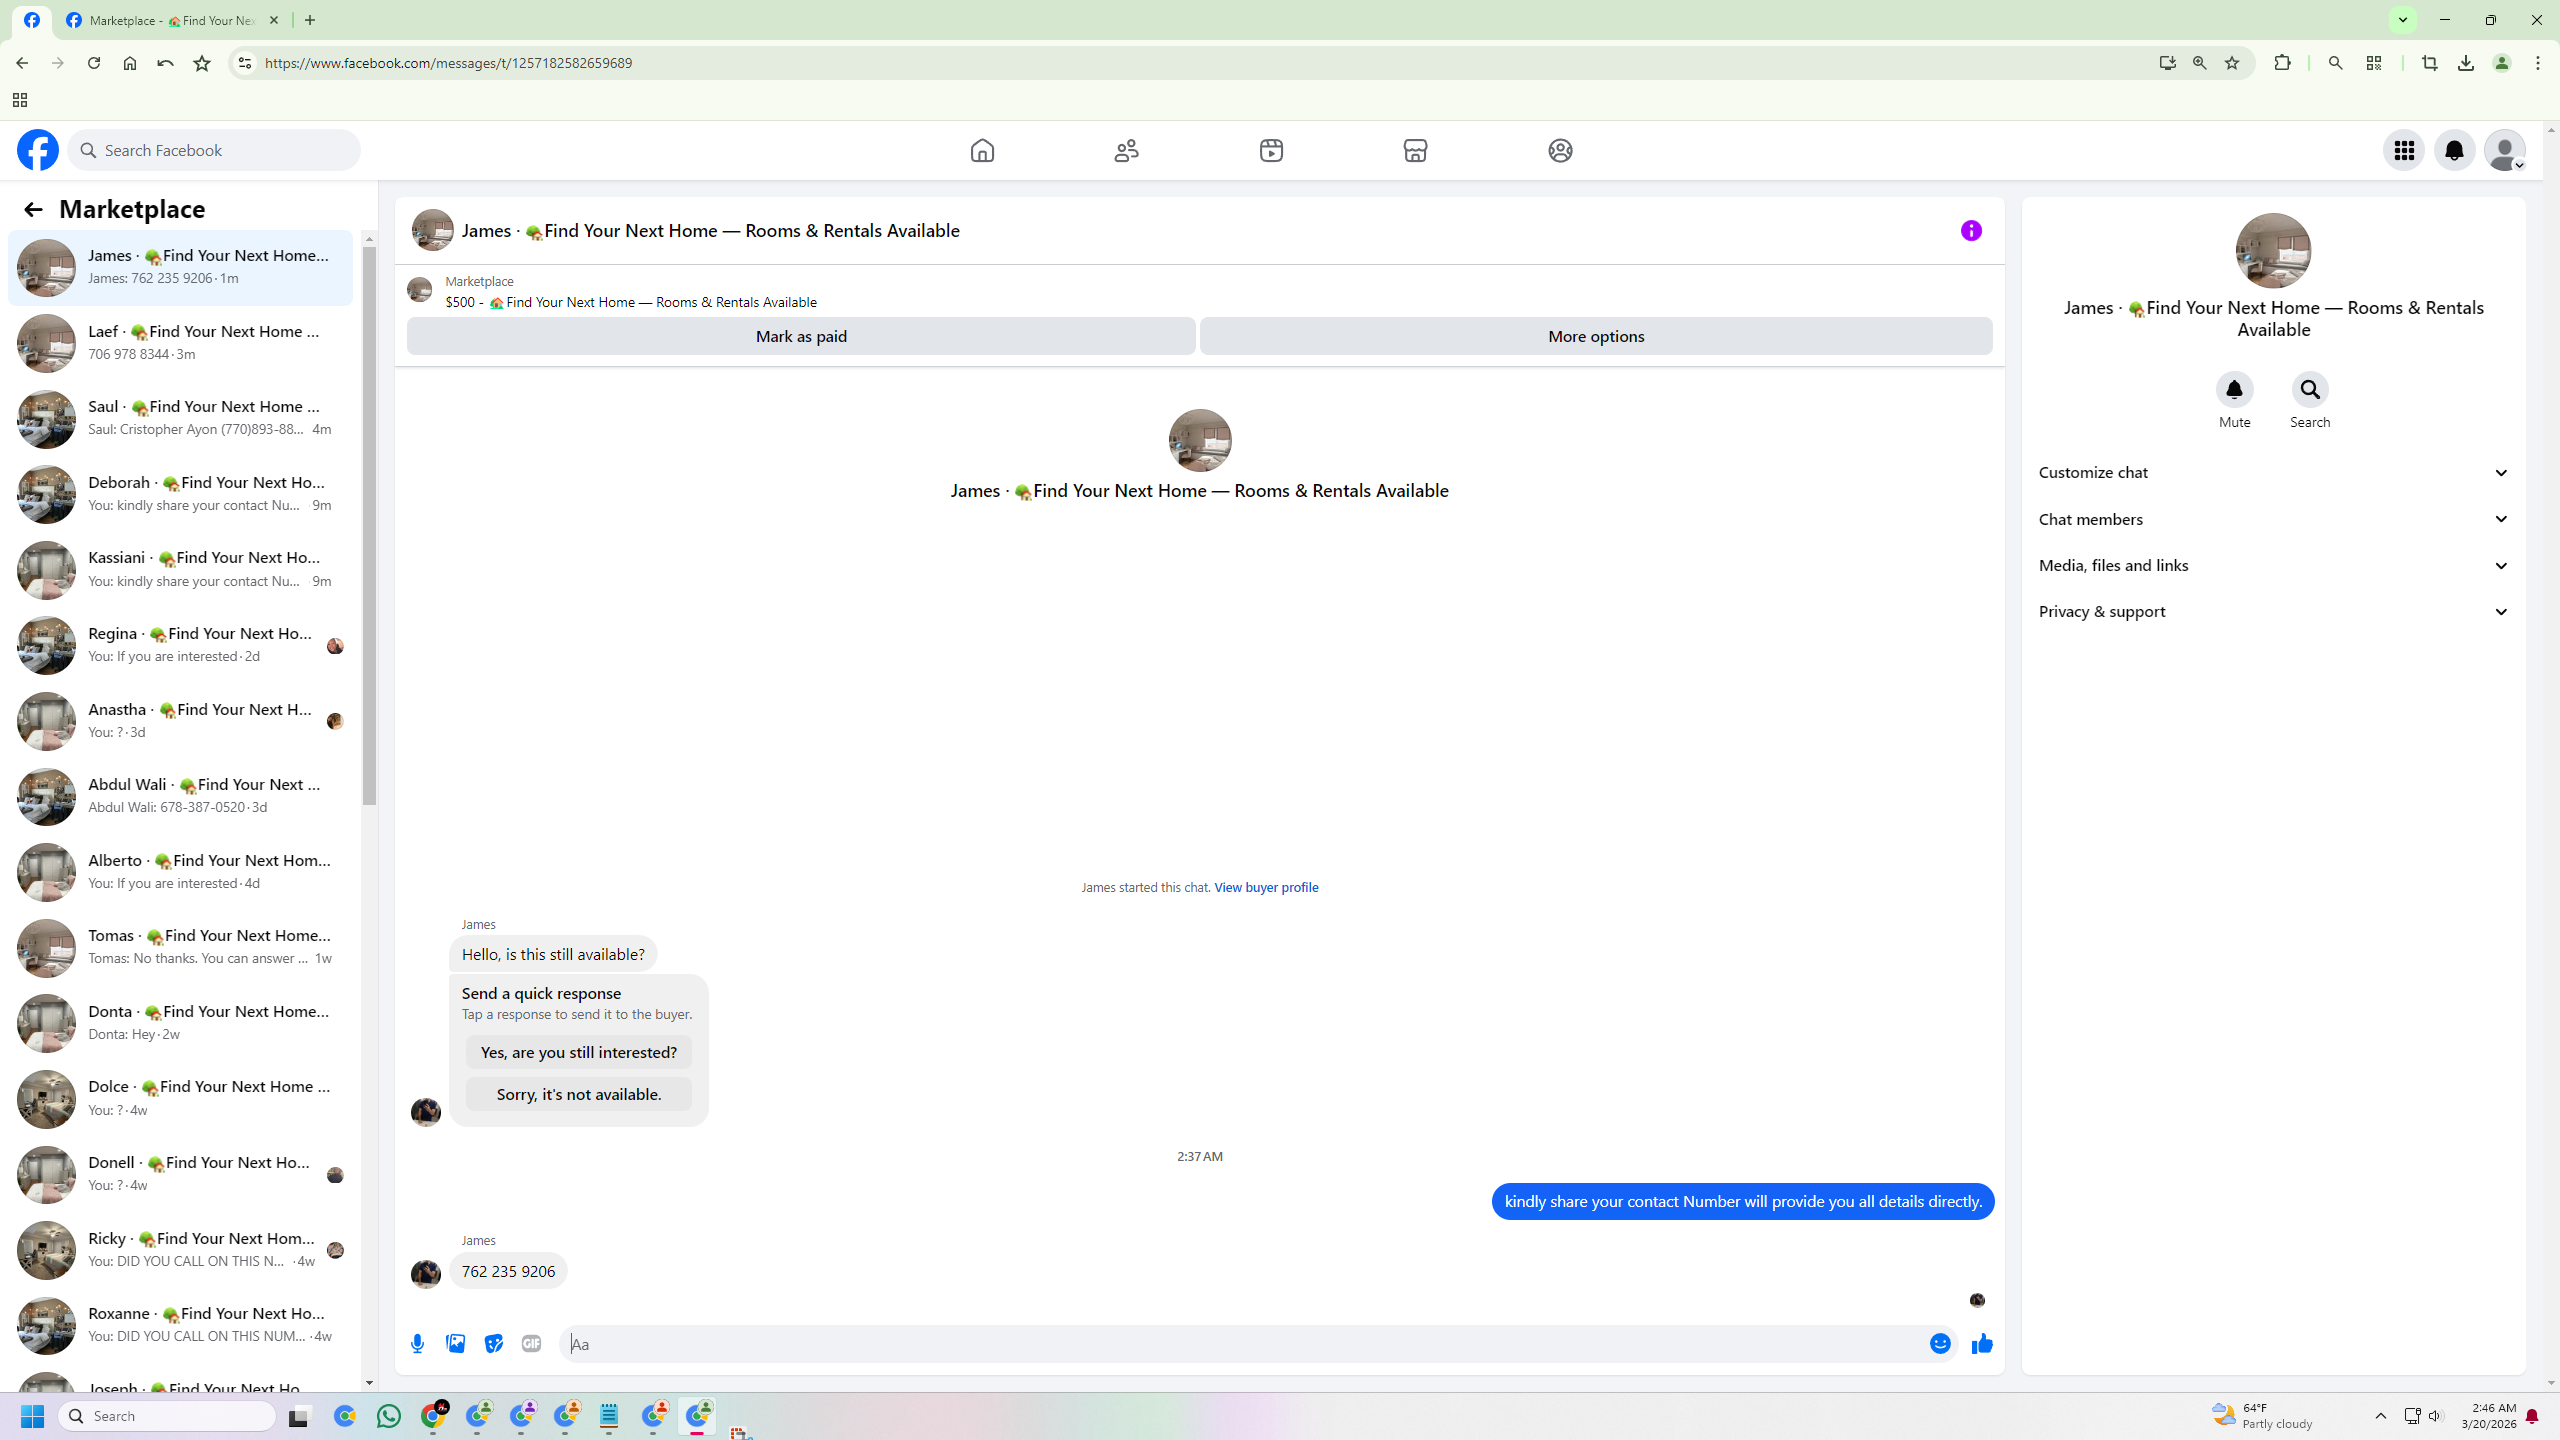Open the sticker picker icon

tap(494, 1344)
